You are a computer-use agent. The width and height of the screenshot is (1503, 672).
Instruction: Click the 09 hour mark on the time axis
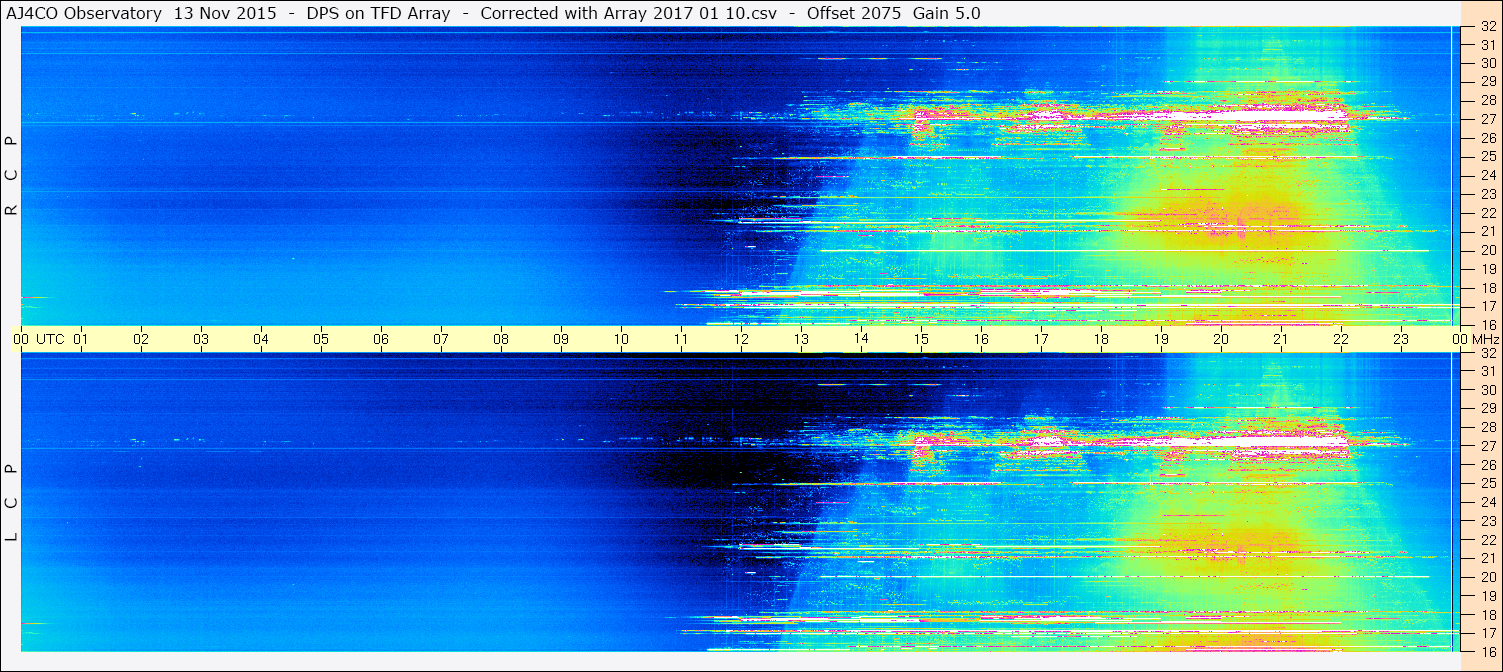pyautogui.click(x=561, y=339)
